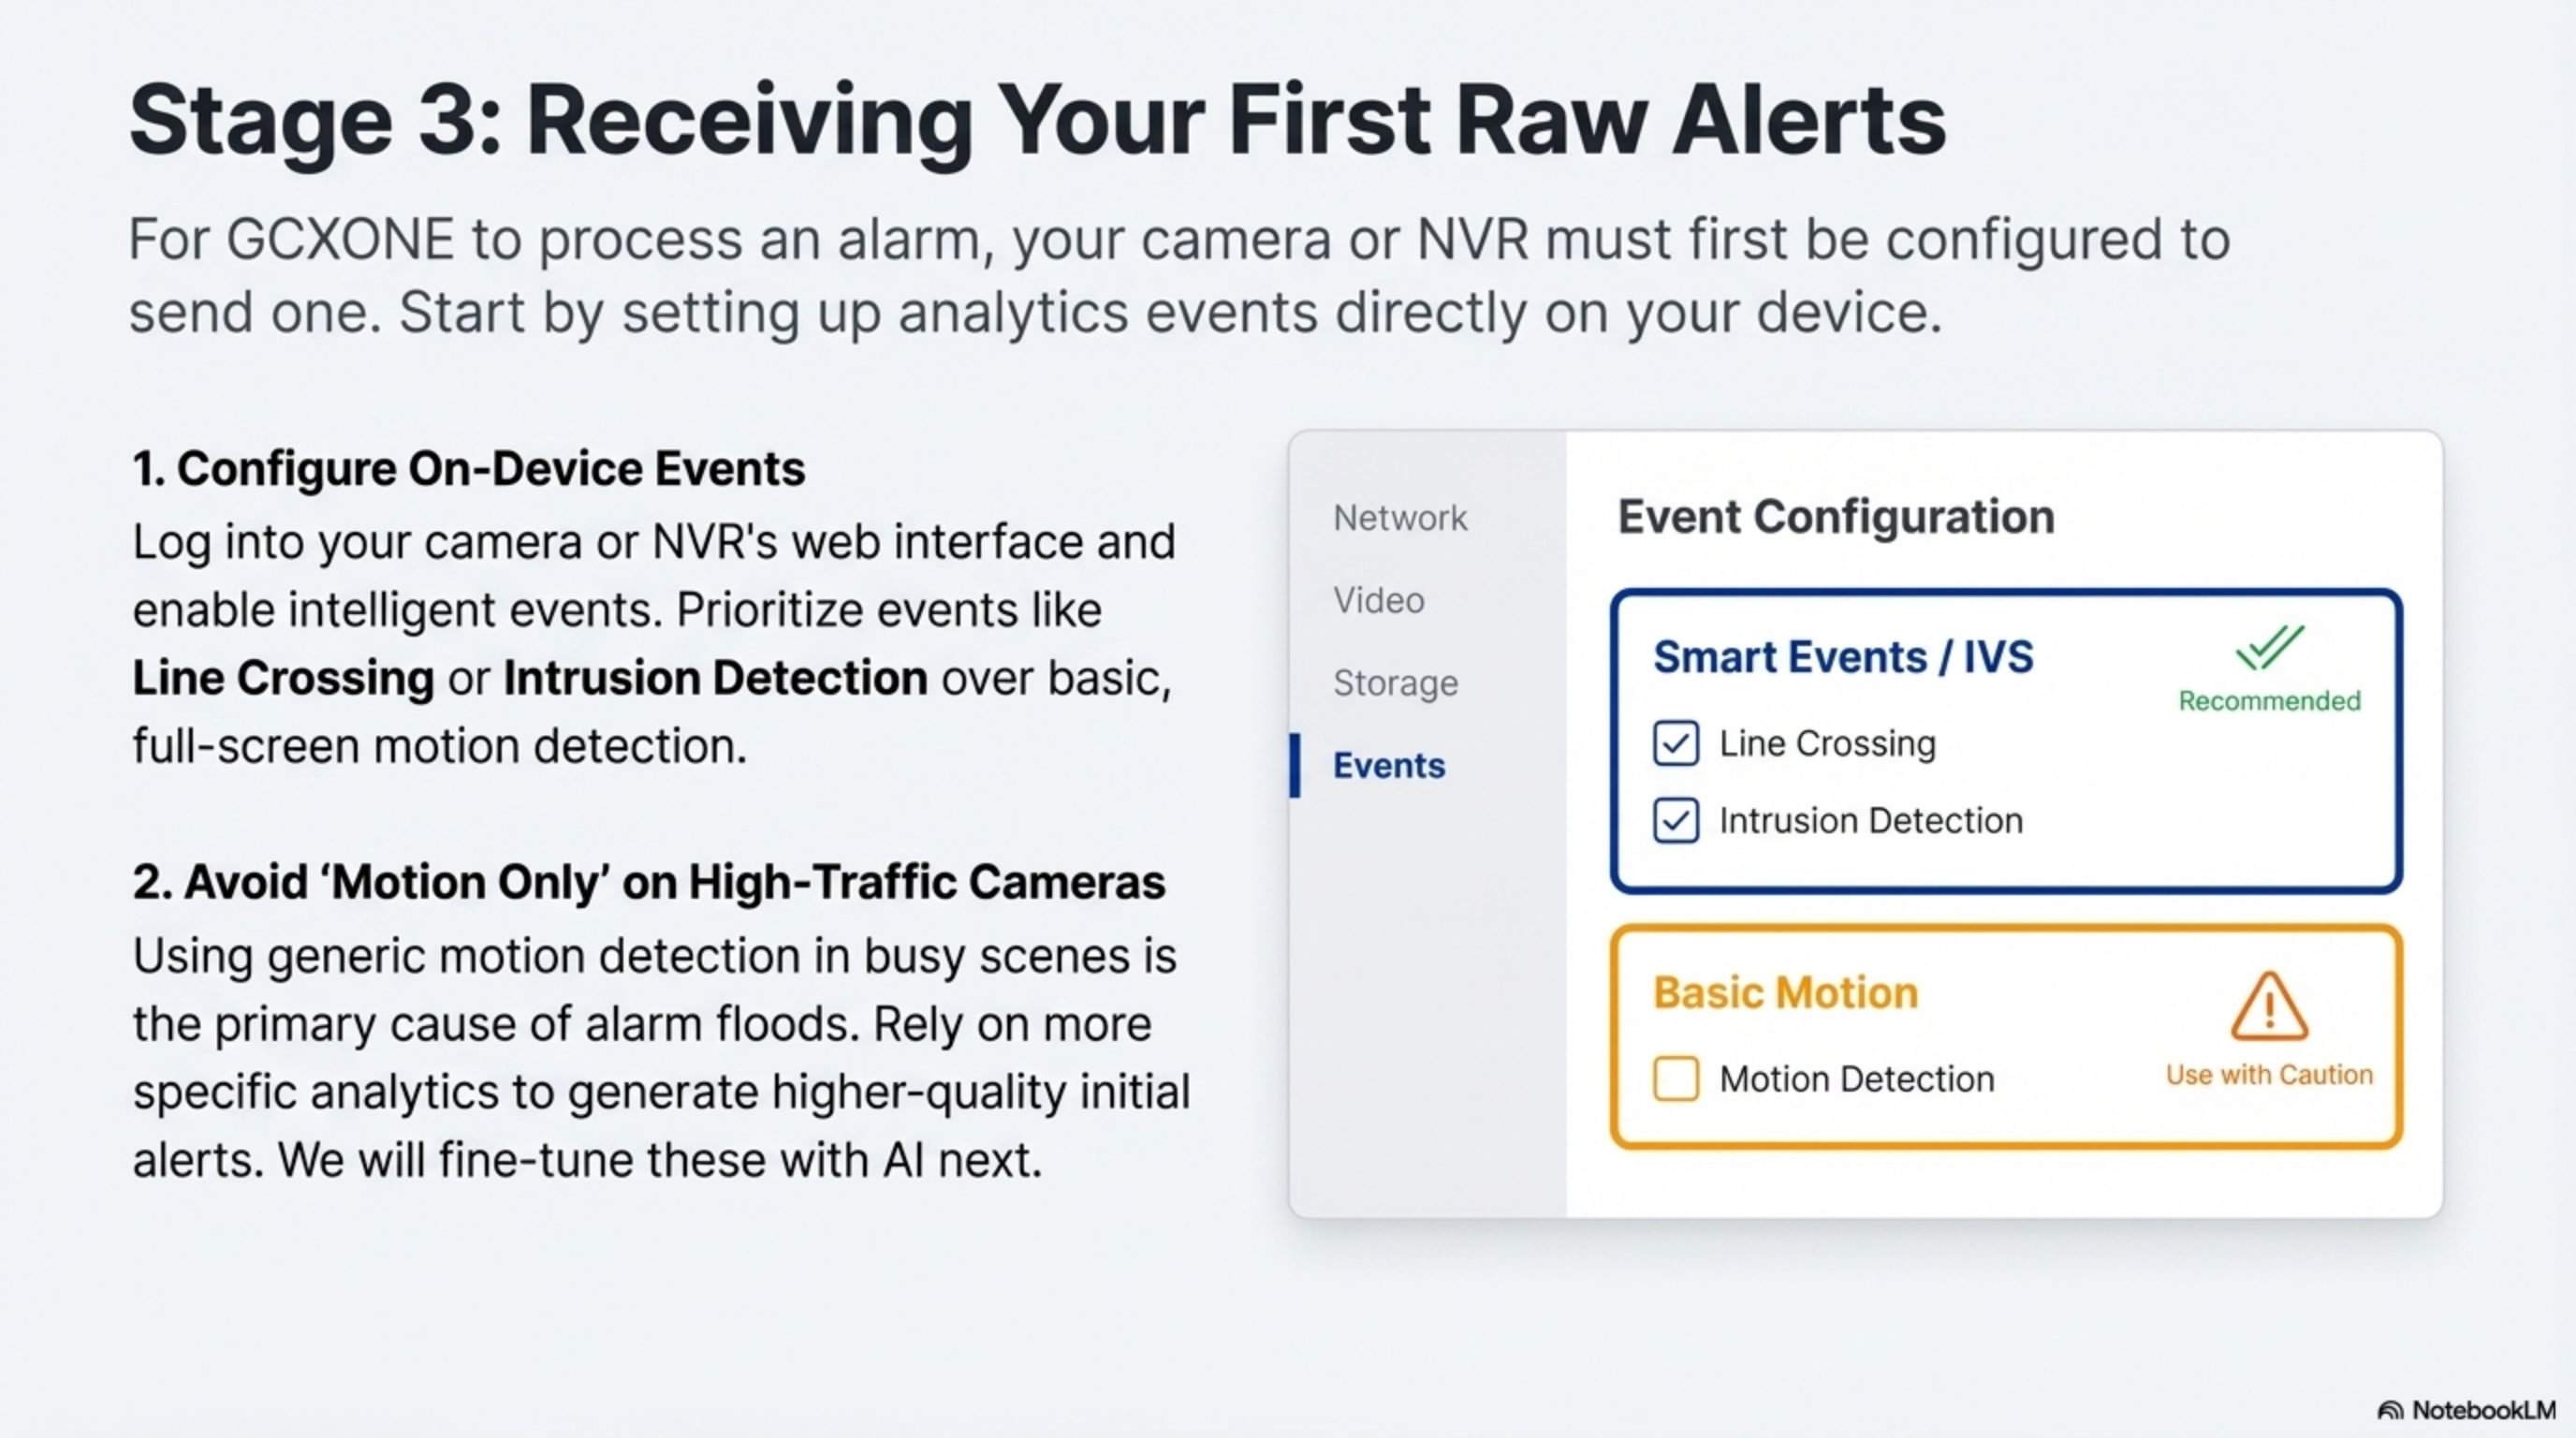Click the Event Configuration panel title
Screen dimensions: 2576x1438
1836,517
